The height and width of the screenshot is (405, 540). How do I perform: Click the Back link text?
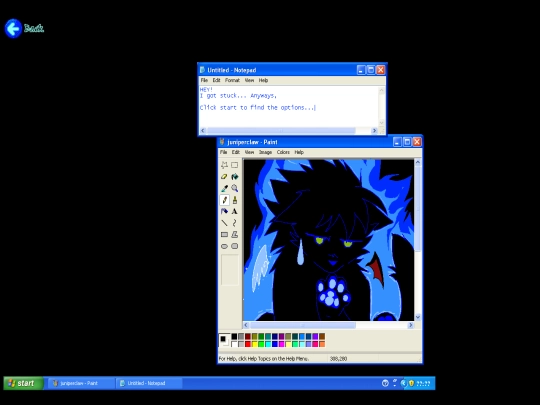(34, 28)
